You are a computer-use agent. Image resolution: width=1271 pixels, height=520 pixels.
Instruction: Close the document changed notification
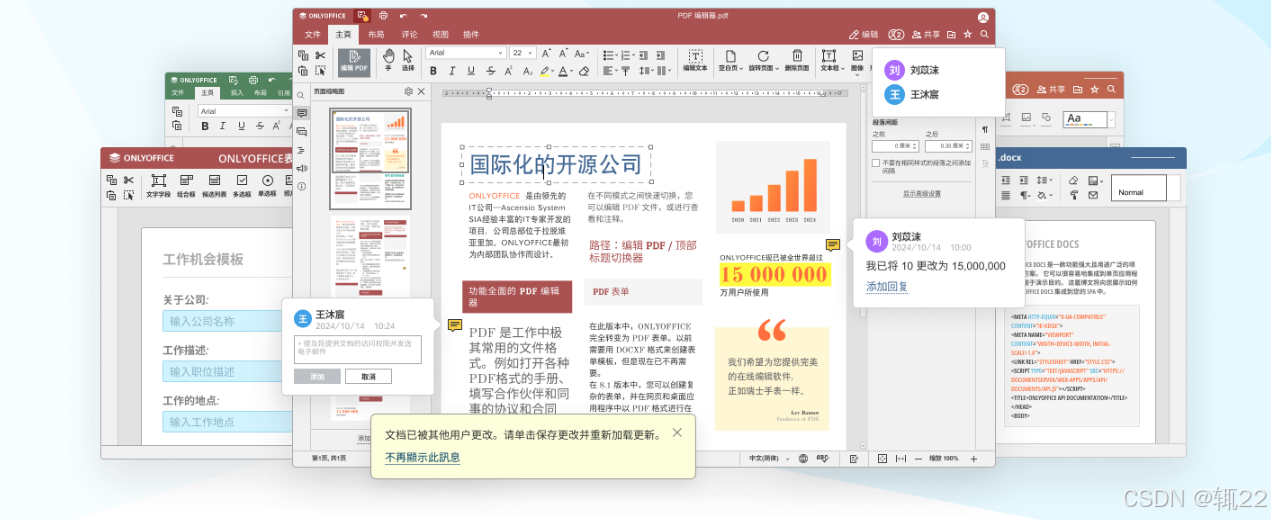coord(677,433)
